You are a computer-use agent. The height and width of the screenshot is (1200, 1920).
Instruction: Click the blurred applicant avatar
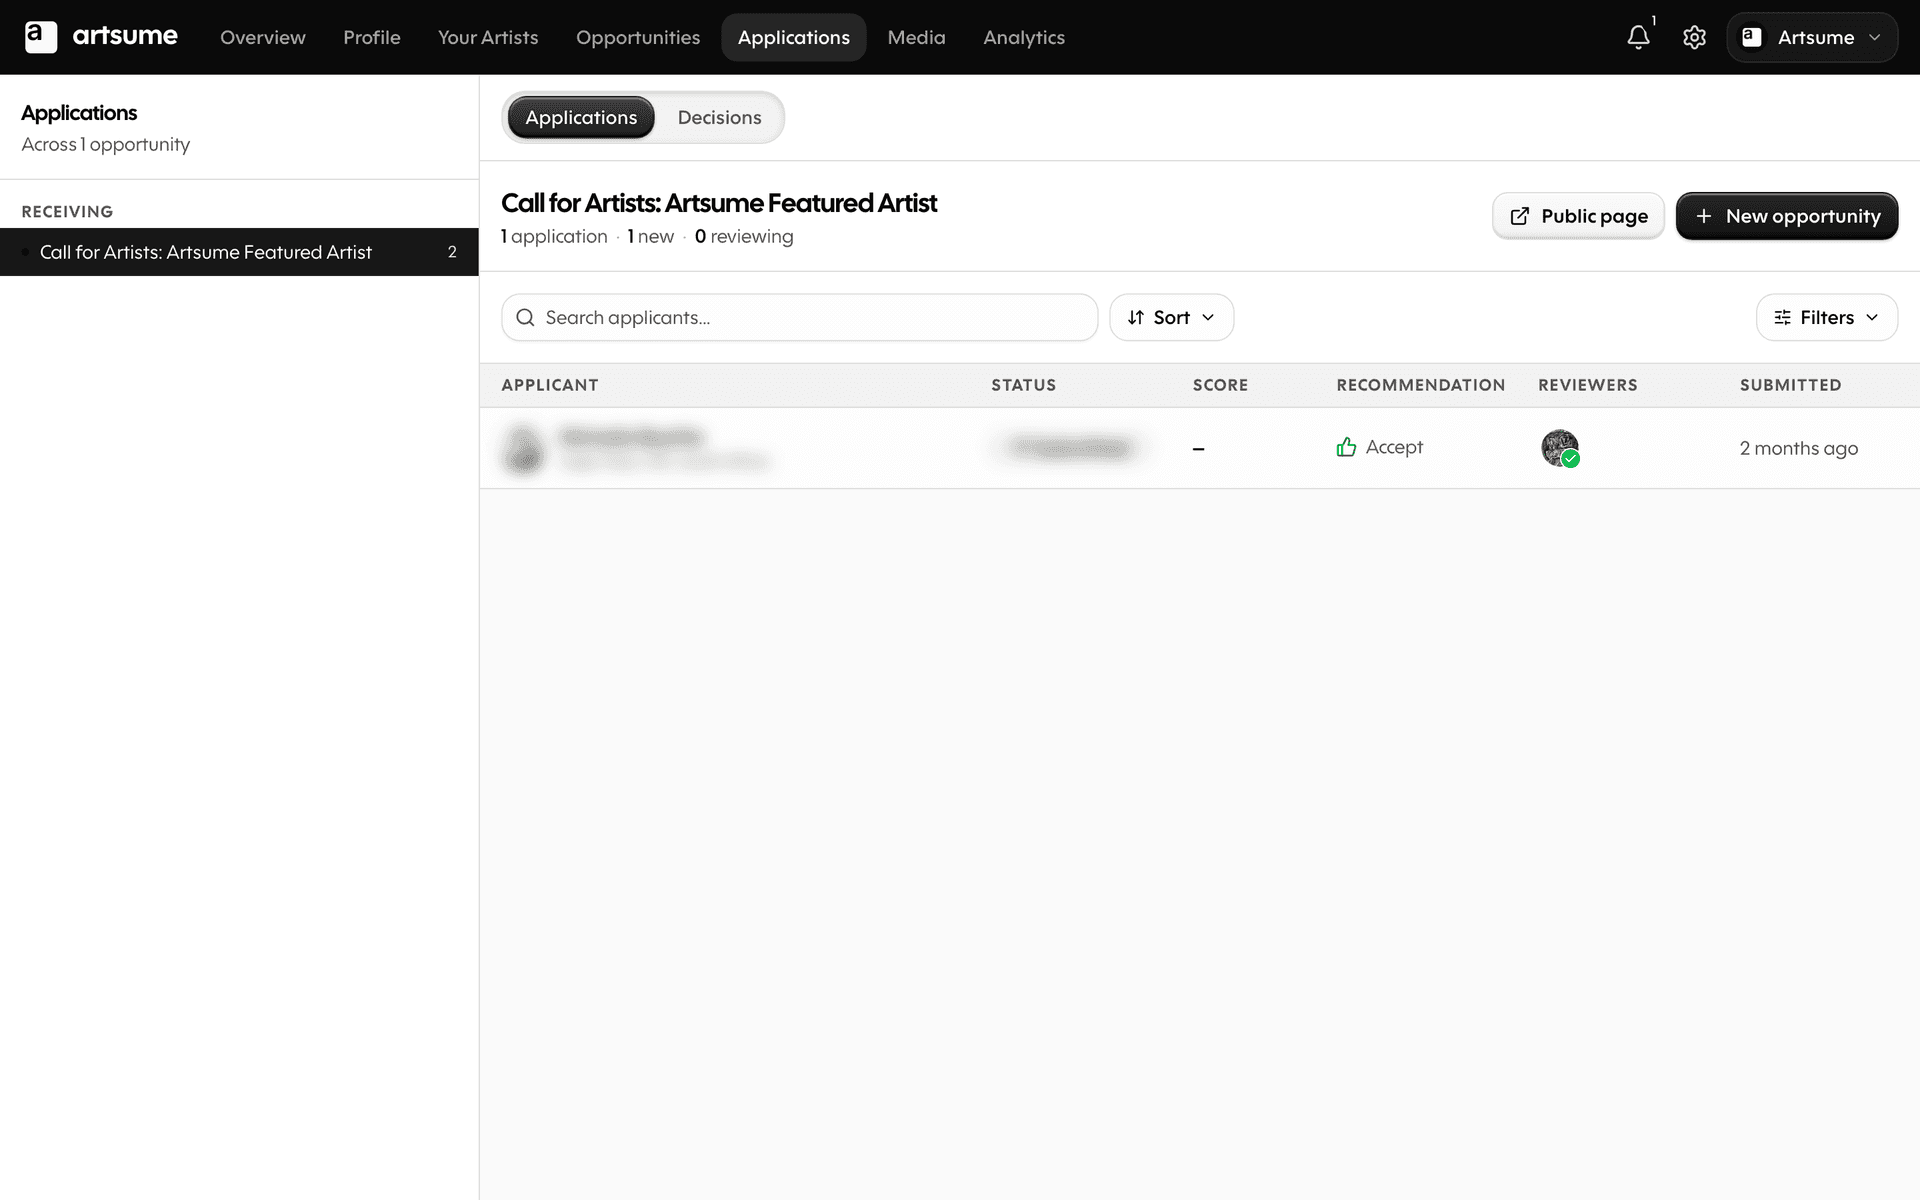point(522,448)
